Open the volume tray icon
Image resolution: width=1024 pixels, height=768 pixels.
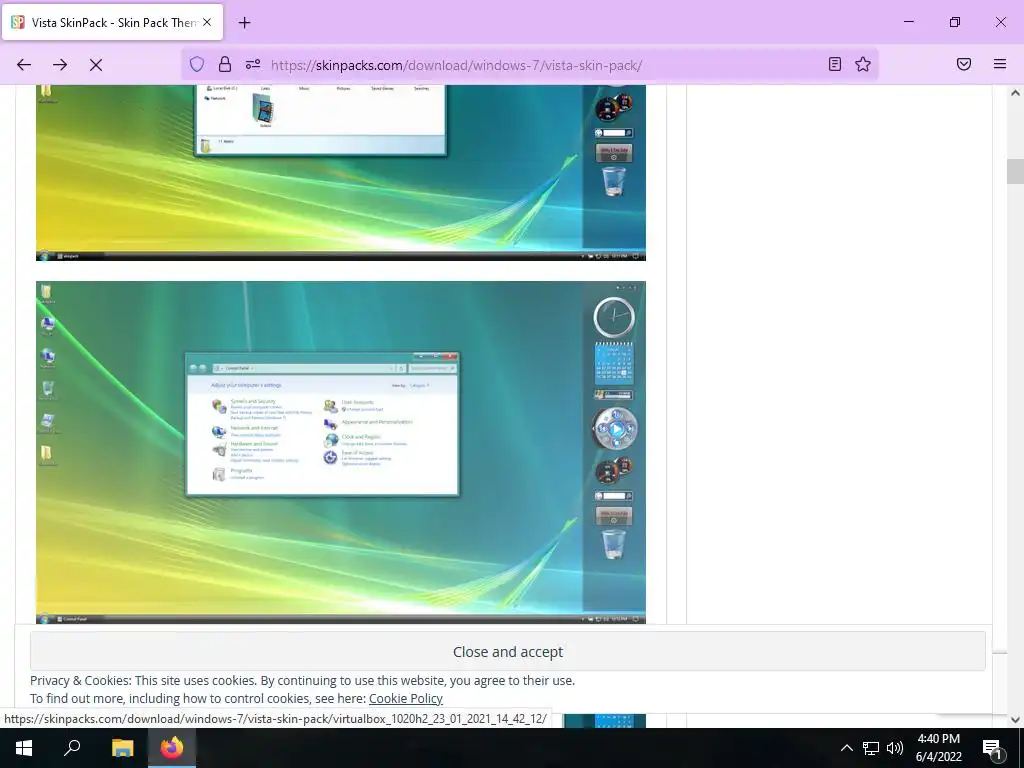[x=895, y=748]
